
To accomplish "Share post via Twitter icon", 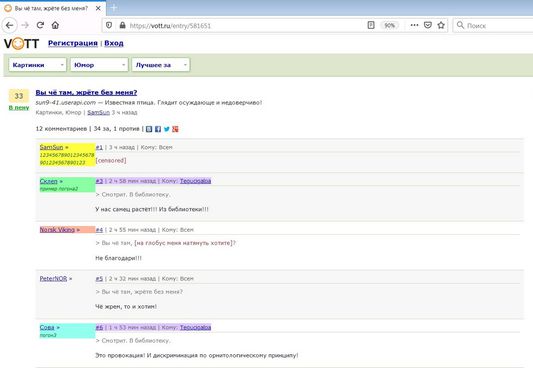I will (x=167, y=129).
